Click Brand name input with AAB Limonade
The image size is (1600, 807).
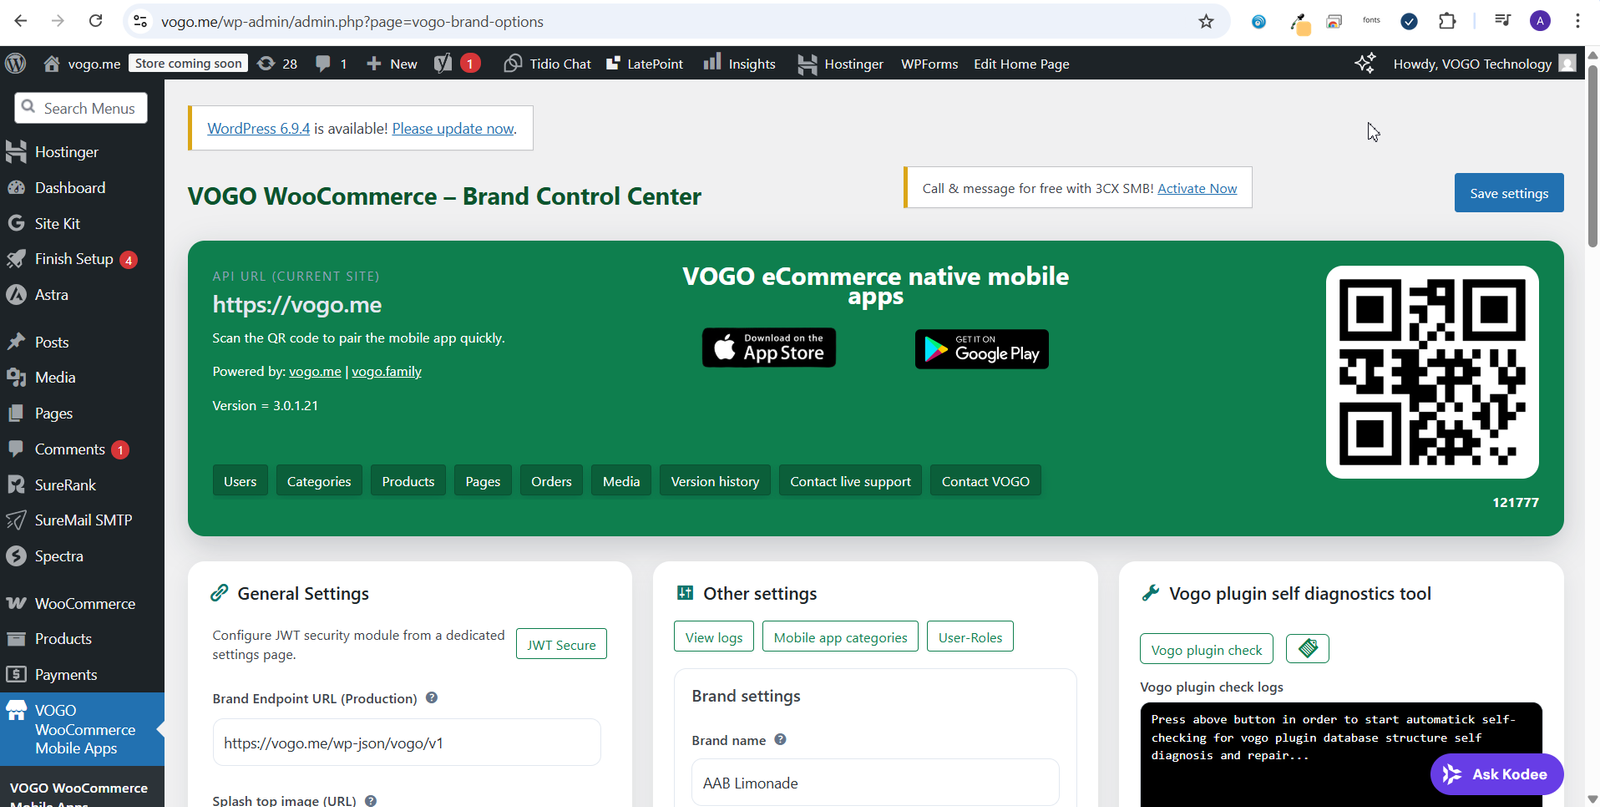875,782
